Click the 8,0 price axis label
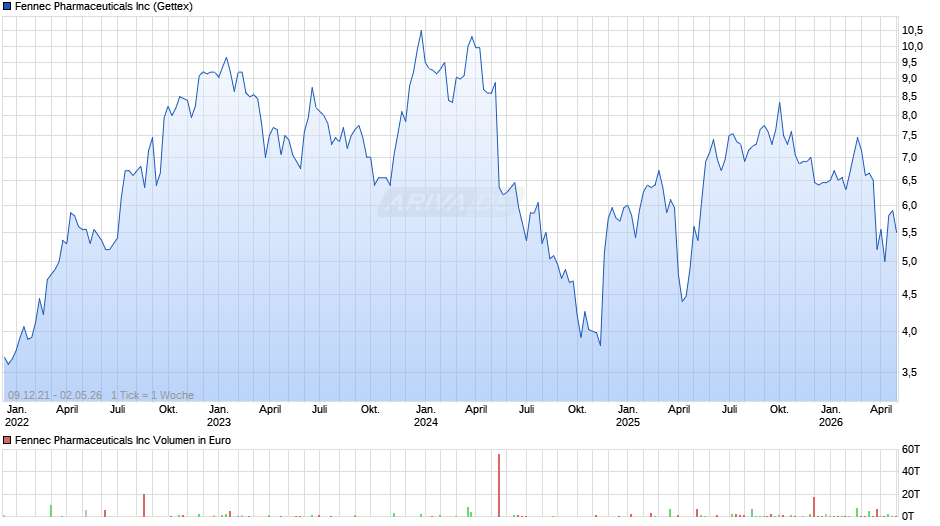940x526 pixels. [x=909, y=116]
